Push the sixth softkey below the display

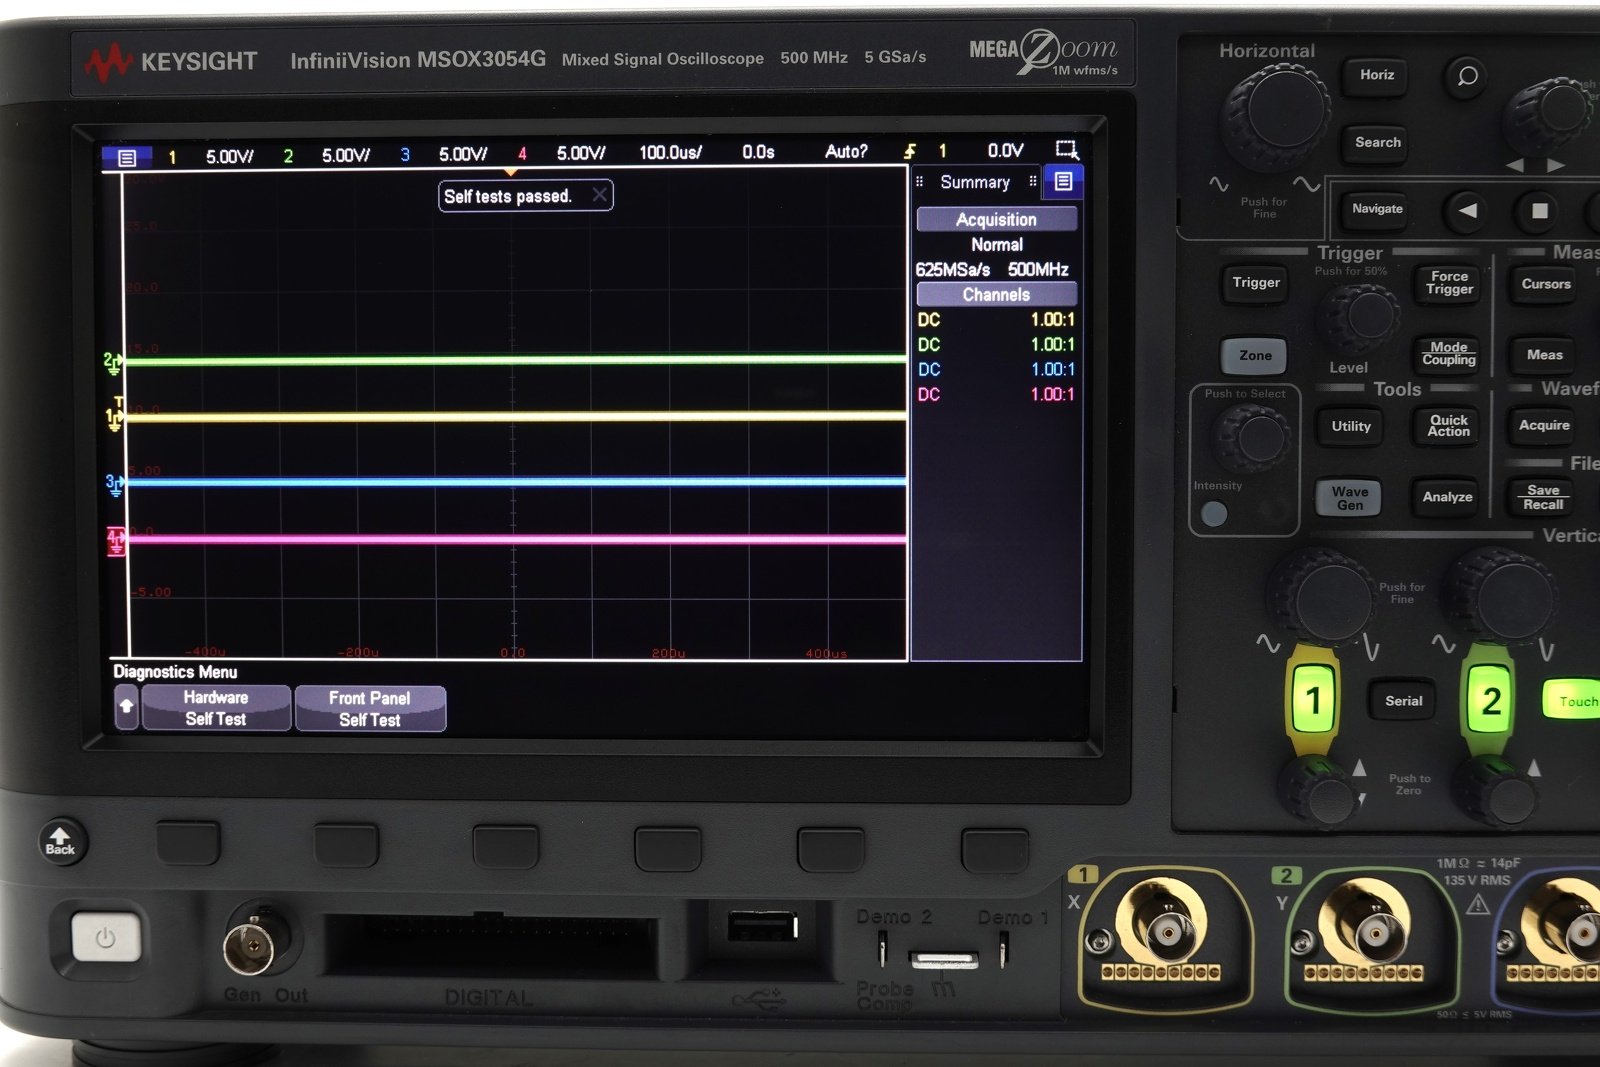pyautogui.click(x=994, y=850)
